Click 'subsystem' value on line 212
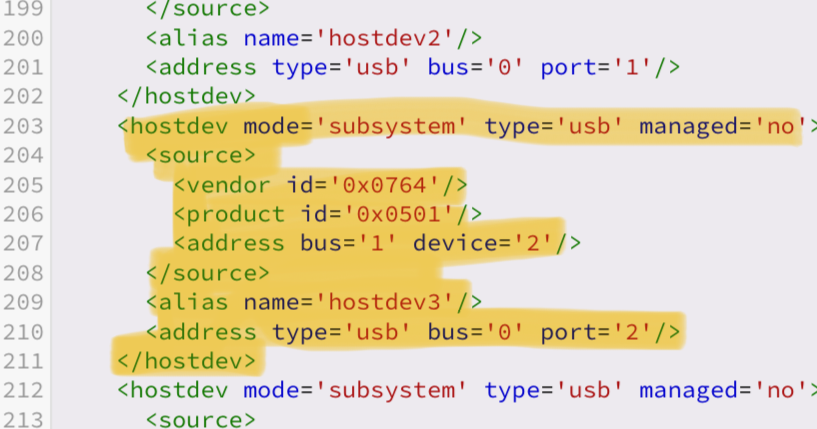 click(x=391, y=390)
